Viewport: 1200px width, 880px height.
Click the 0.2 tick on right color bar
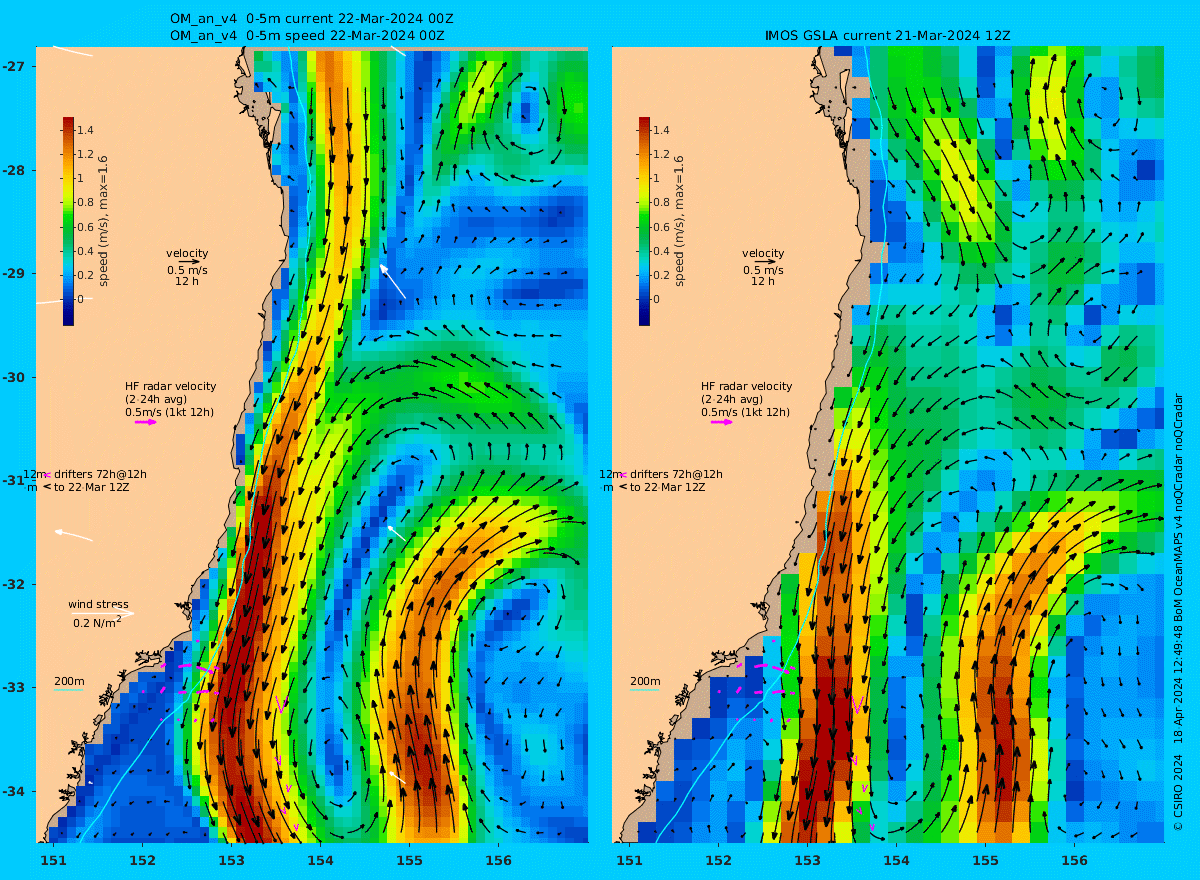tap(661, 275)
